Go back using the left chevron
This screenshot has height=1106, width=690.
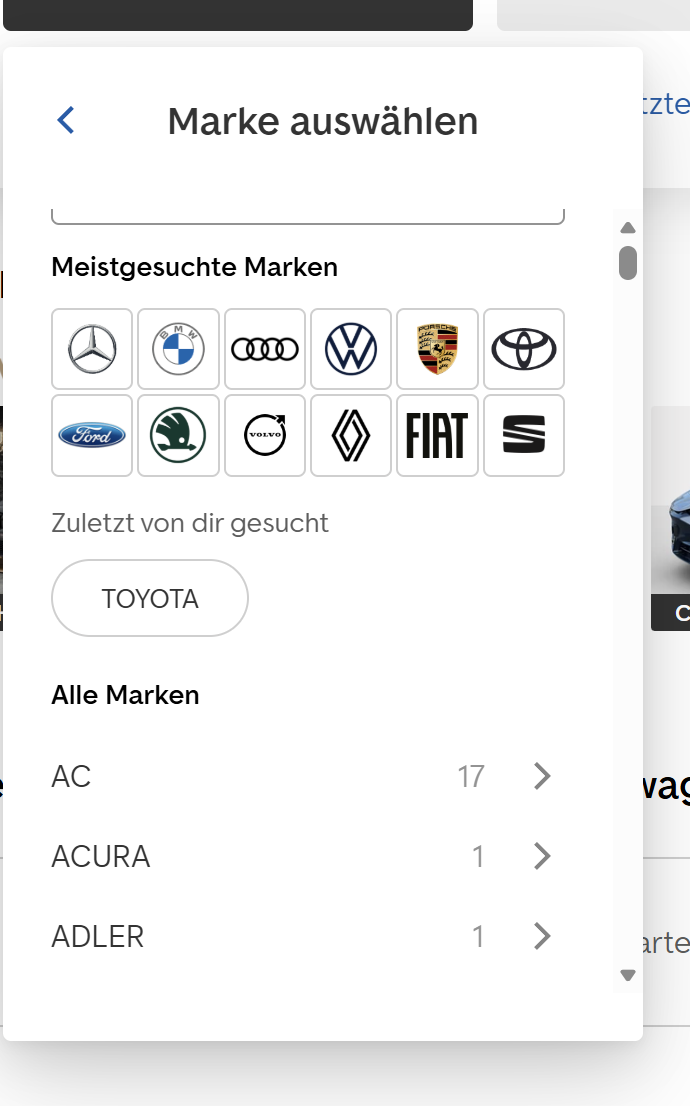point(66,121)
